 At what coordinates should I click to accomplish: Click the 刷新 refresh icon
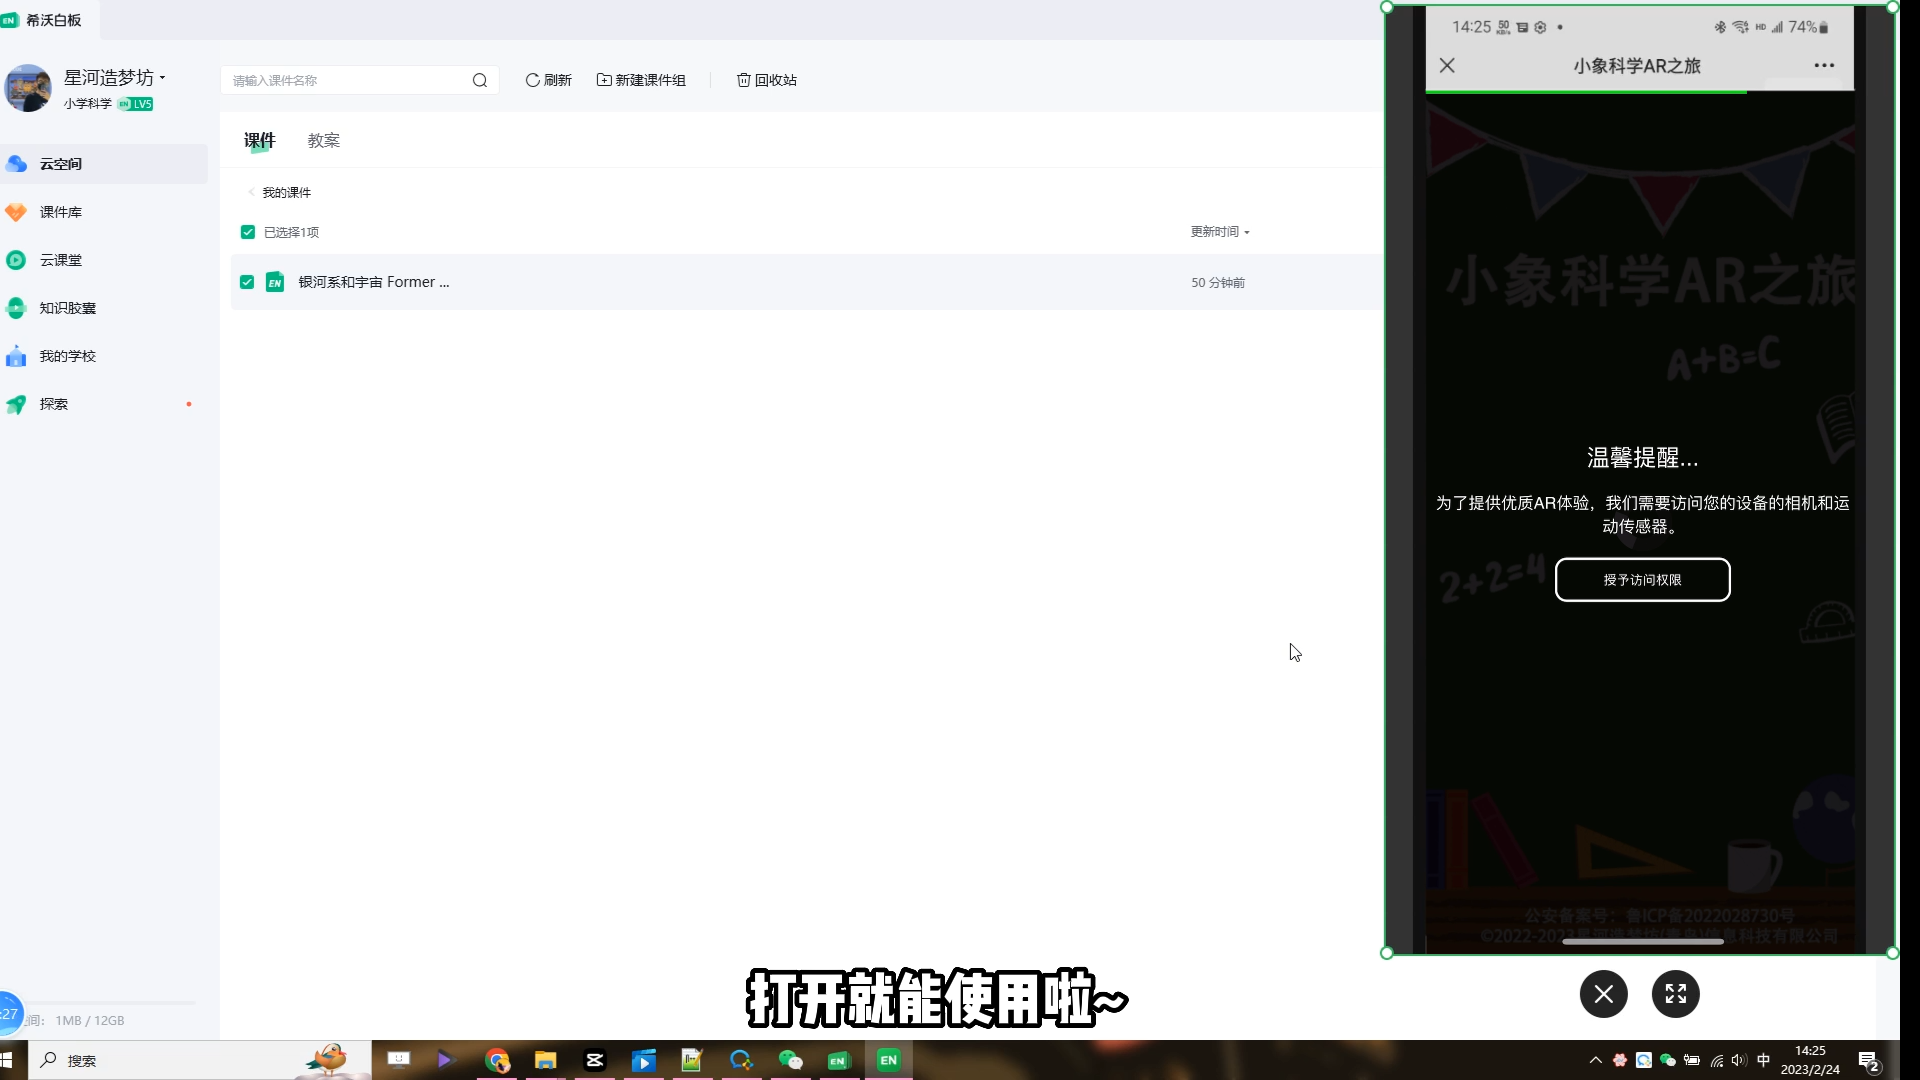[533, 80]
